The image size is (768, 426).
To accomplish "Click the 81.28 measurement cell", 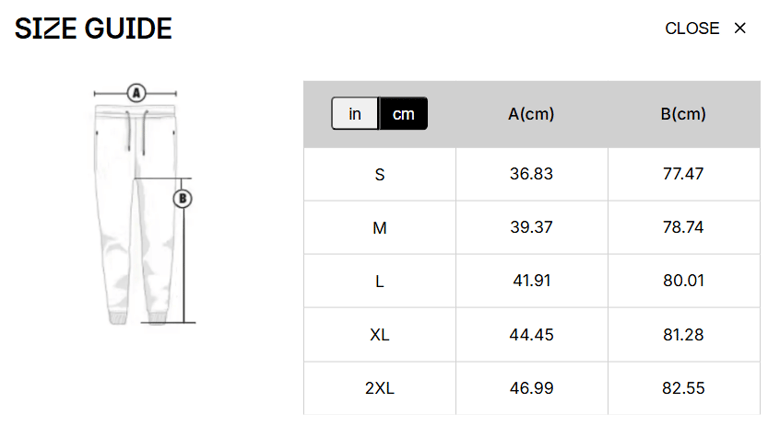I will click(683, 334).
